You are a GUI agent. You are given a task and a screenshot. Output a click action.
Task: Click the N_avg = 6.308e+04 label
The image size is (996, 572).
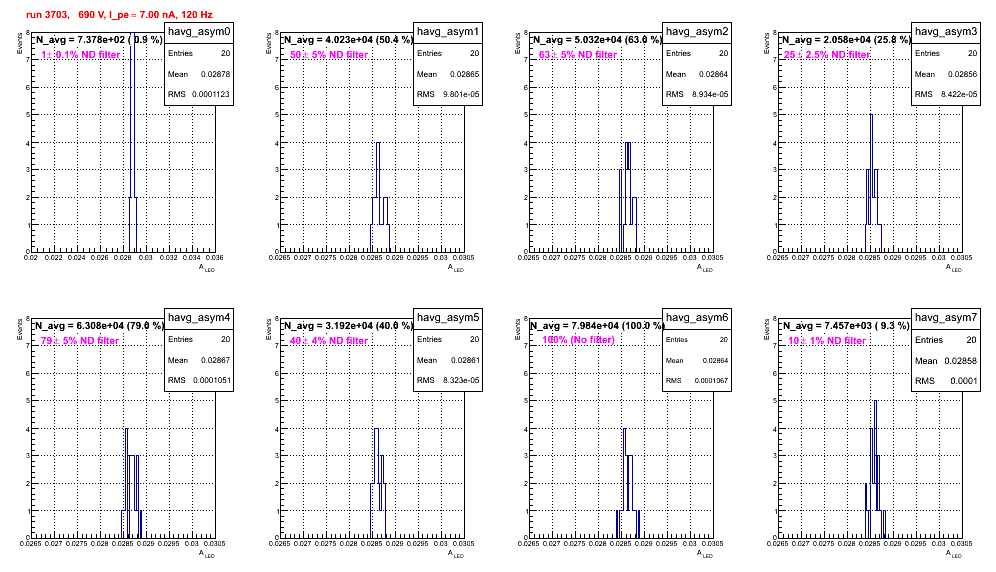pos(98,325)
